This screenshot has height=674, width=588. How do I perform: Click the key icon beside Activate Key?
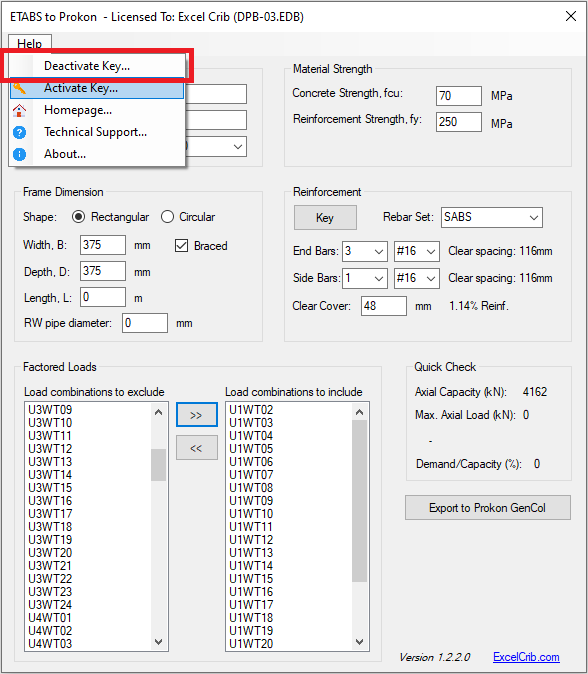coord(19,89)
